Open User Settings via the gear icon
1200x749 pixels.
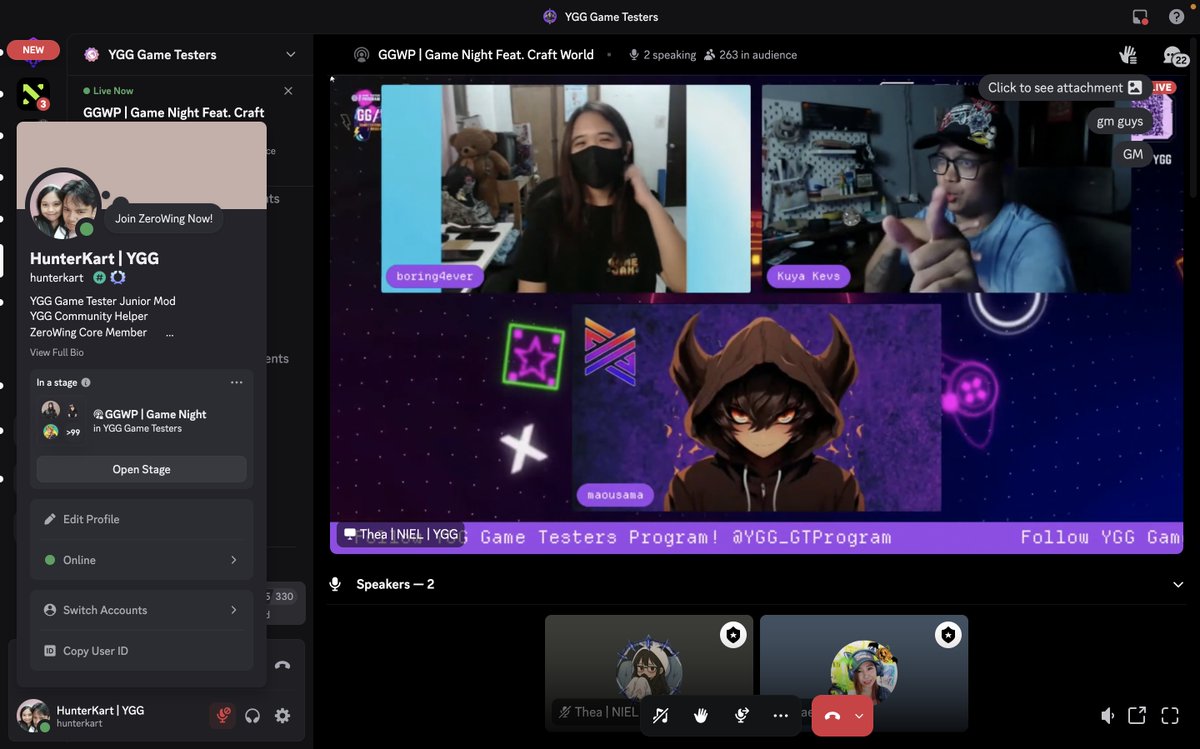[283, 716]
